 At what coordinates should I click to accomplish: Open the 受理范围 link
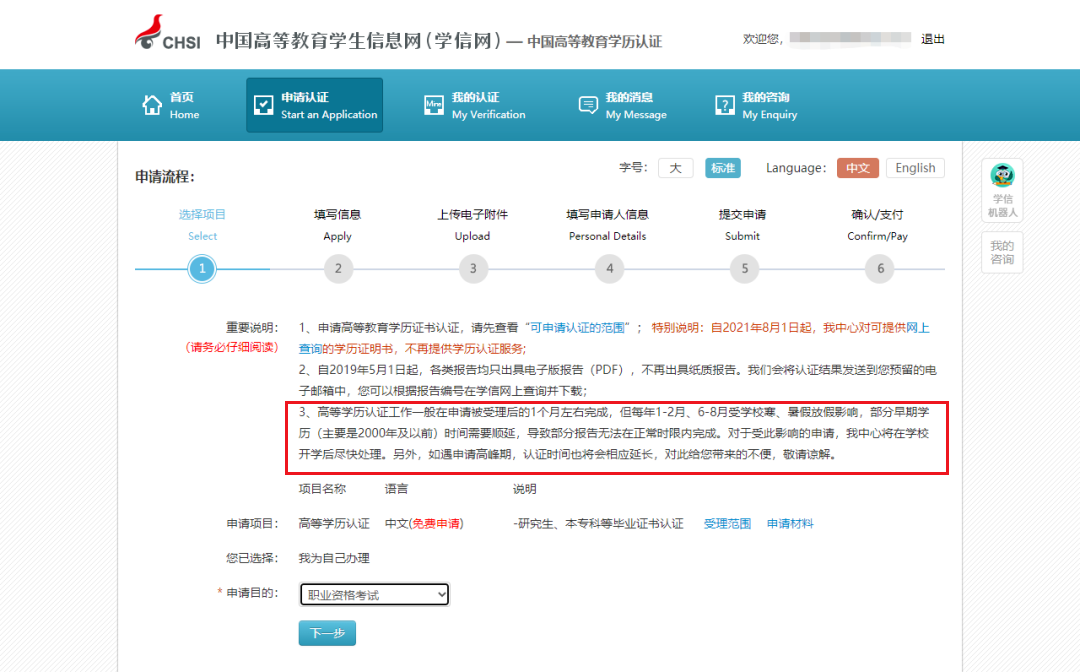727,523
